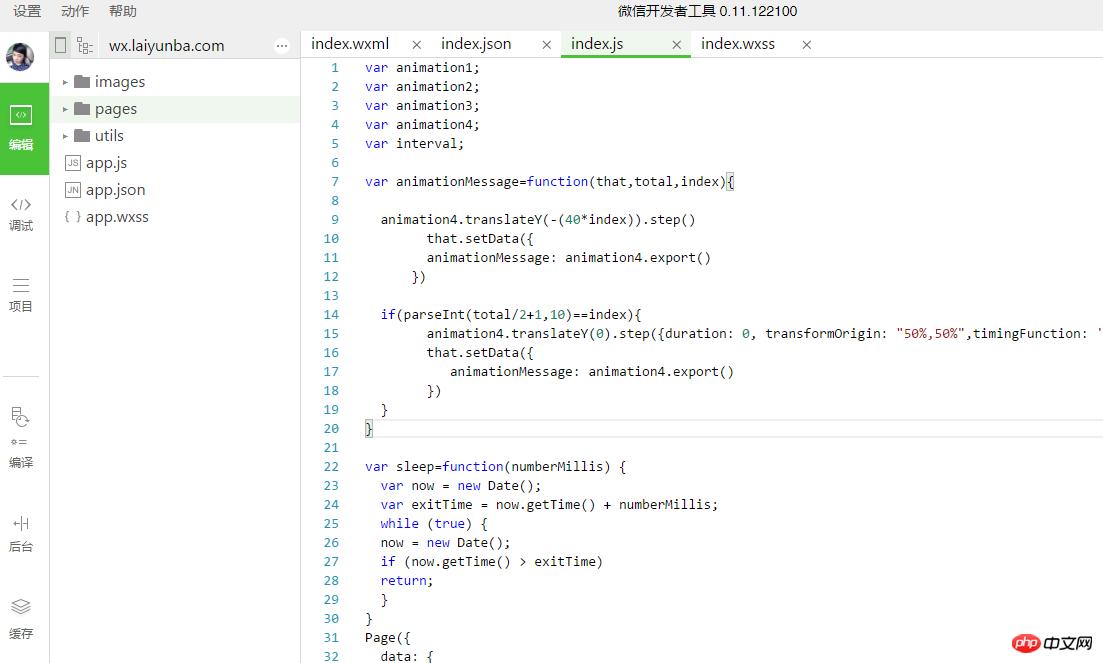Open the more options ellipsis menu
Screen dimensions: 1103x663
282,45
